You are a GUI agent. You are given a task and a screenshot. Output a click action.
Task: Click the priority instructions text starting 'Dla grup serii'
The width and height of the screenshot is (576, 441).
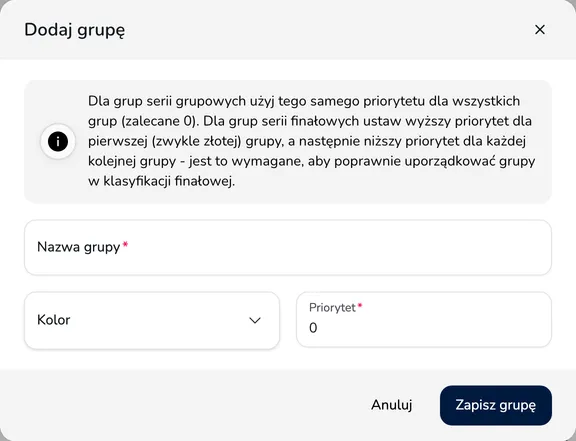pos(311,141)
